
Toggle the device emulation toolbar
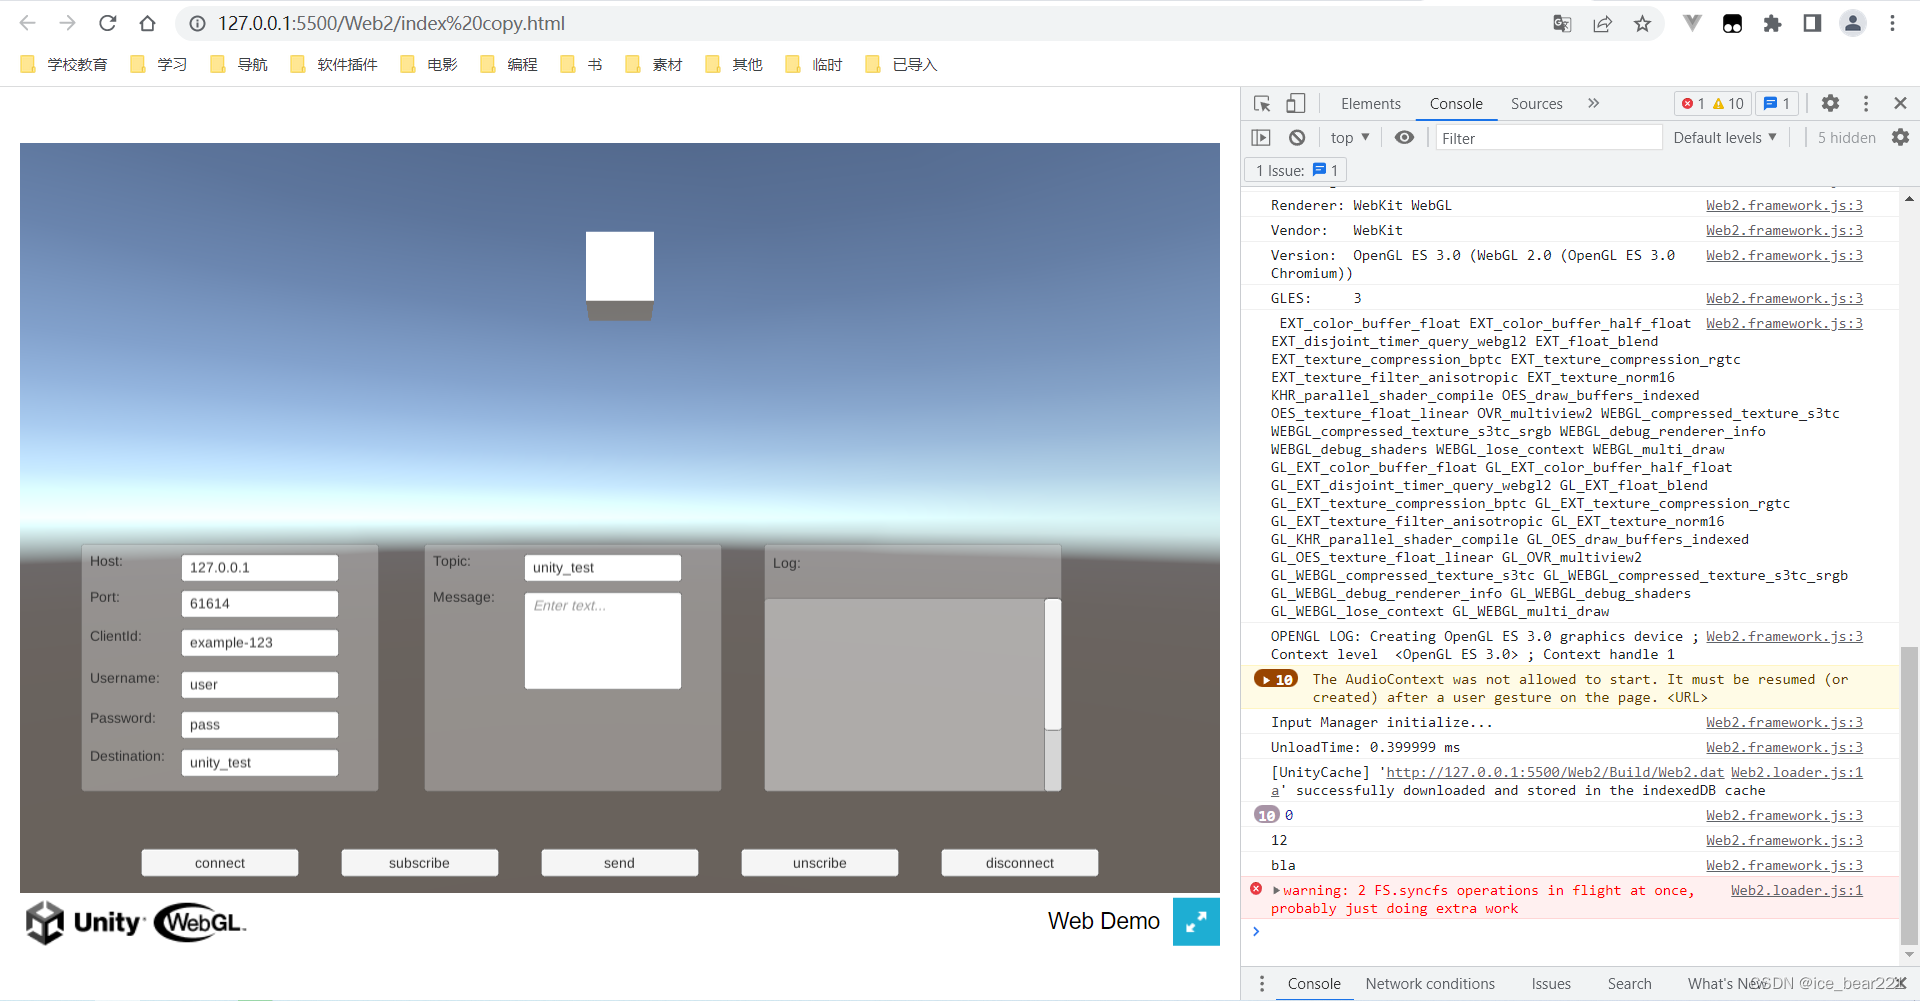coord(1296,103)
